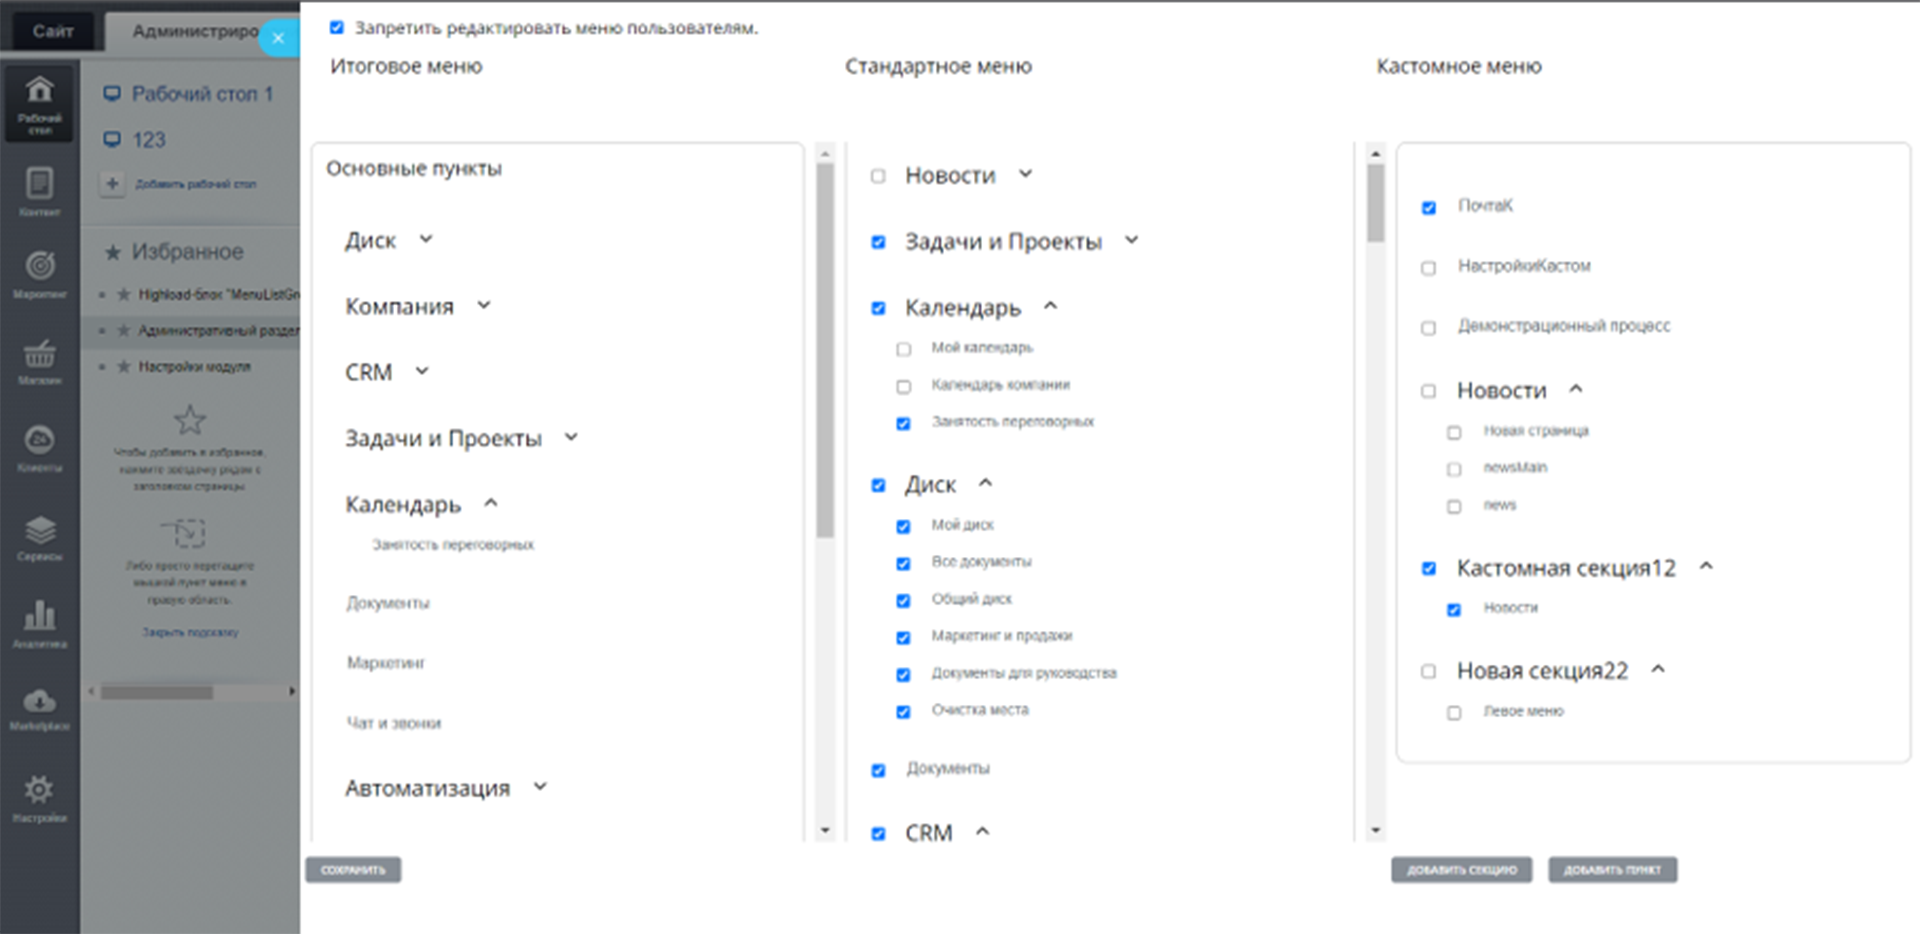Screen dimensions: 1920x934
Task: Open the Аналитика bar chart sidebar icon
Action: [39, 624]
